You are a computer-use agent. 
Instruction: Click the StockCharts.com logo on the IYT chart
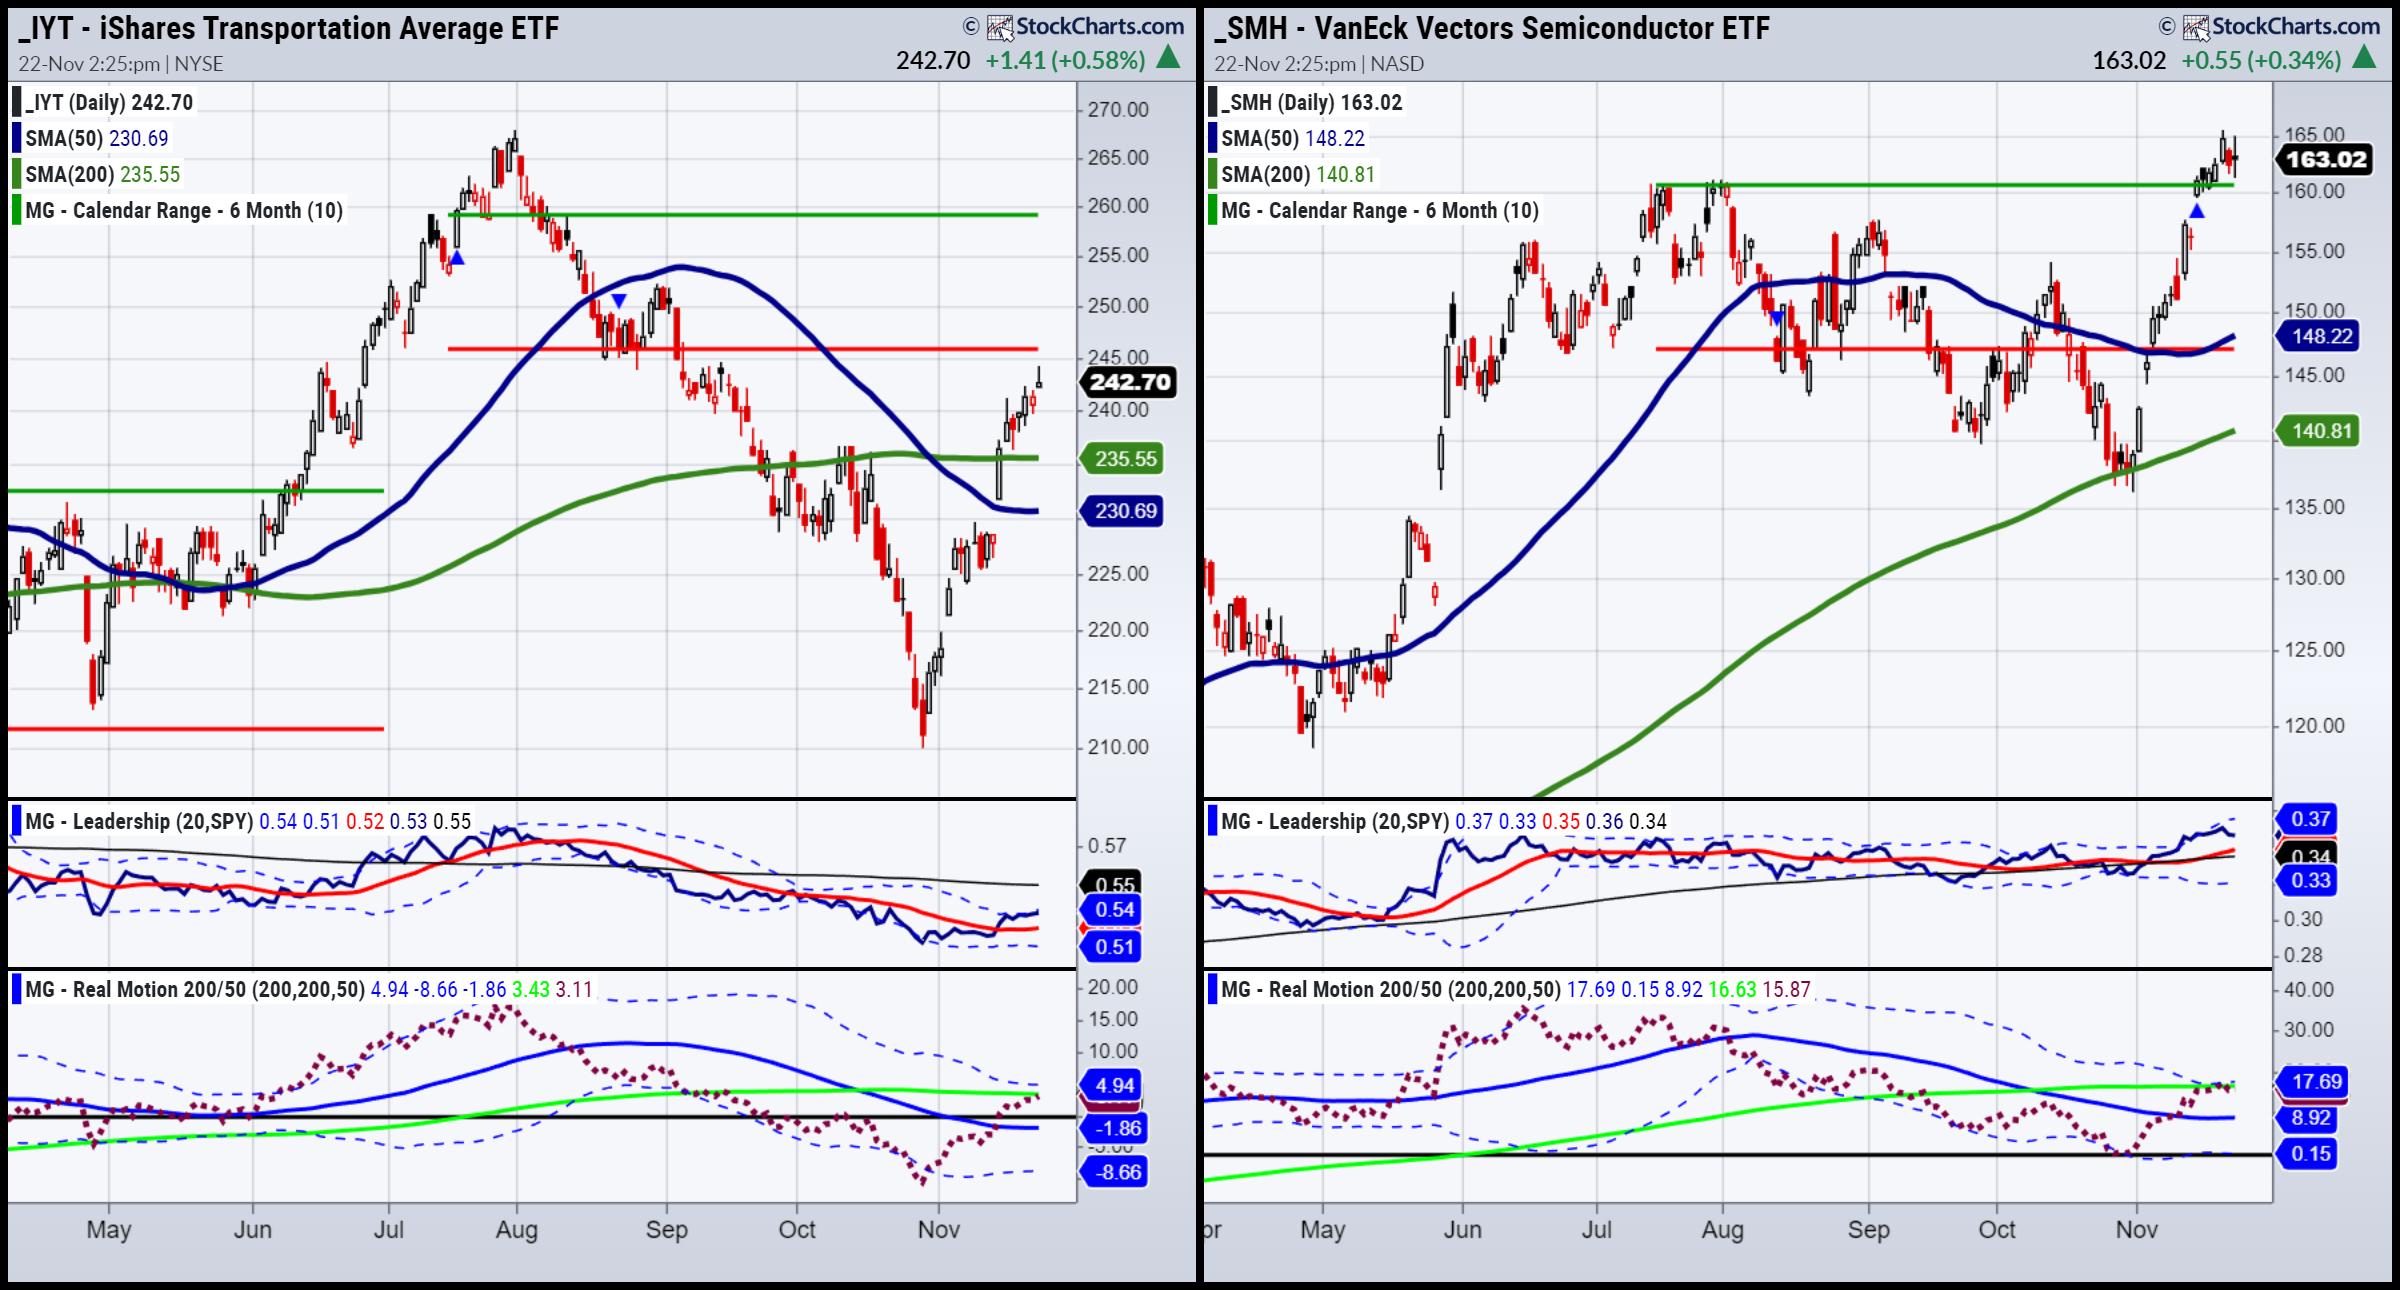coord(1086,26)
